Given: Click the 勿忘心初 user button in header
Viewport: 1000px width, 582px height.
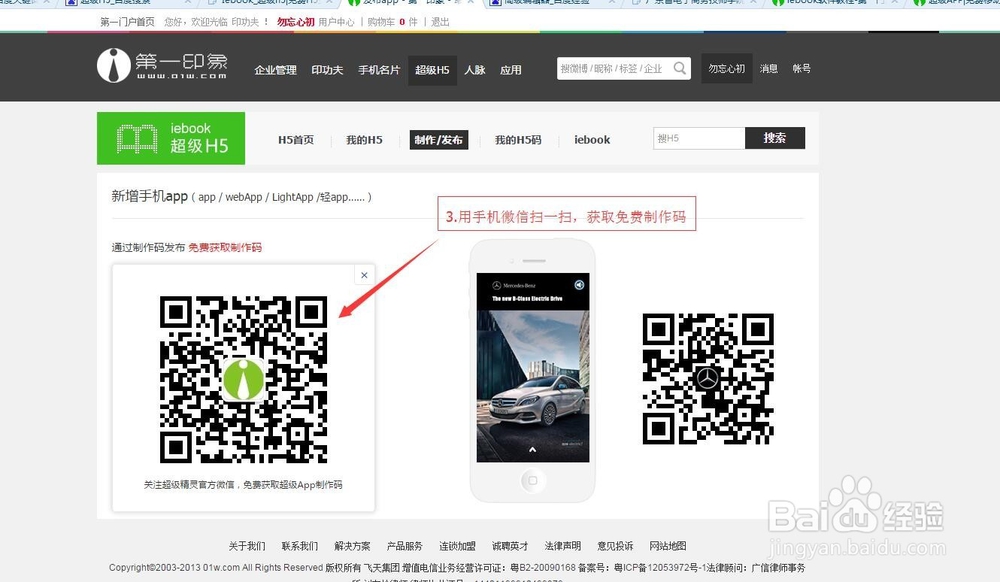Looking at the screenshot, I should coord(726,68).
